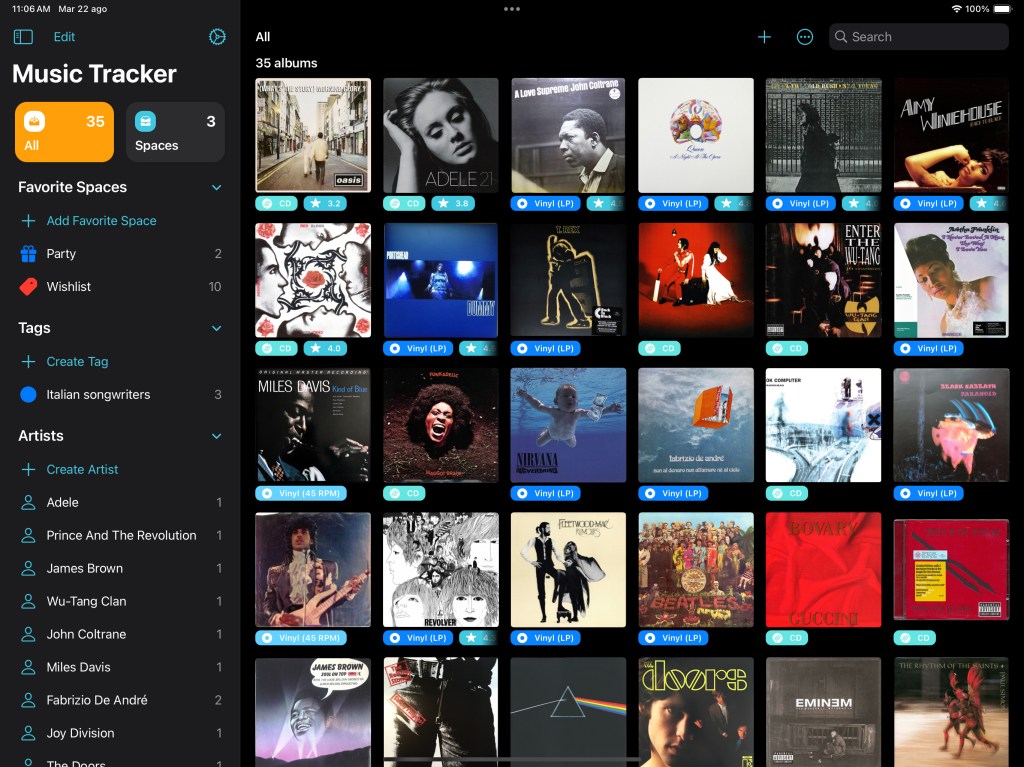Viewport: 1024px width, 767px height.
Task: Click the Adele person icon
Action: coord(28,502)
